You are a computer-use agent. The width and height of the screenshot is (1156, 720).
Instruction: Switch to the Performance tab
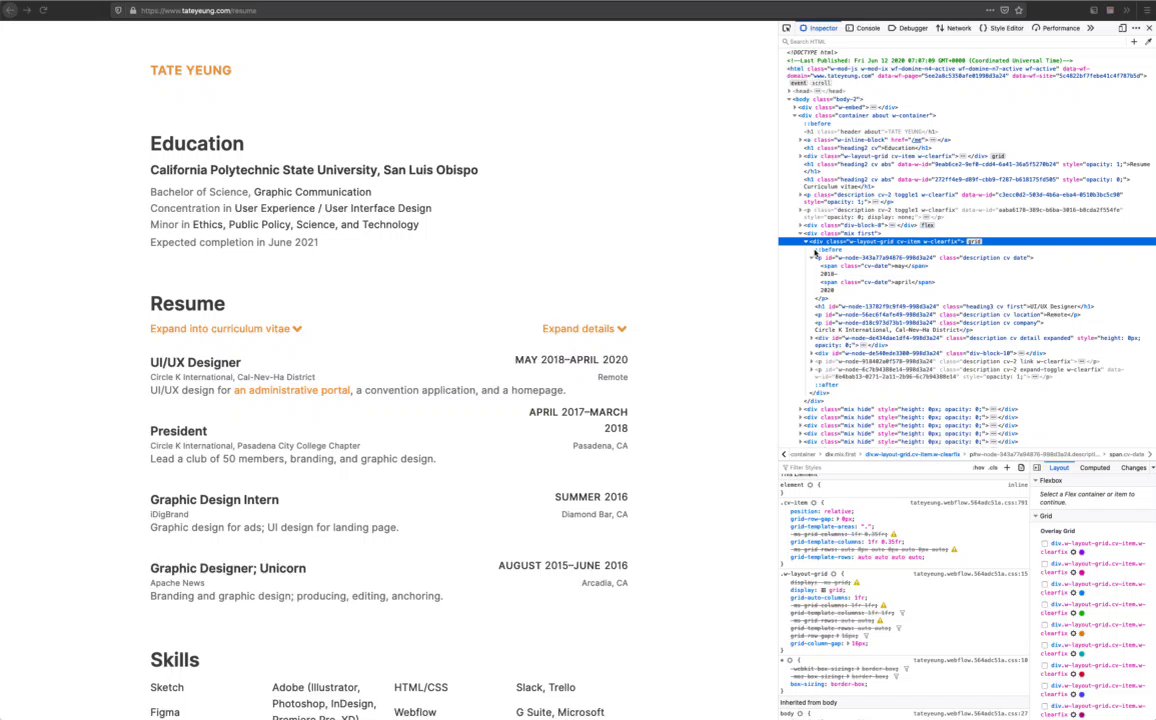tap(1056, 28)
